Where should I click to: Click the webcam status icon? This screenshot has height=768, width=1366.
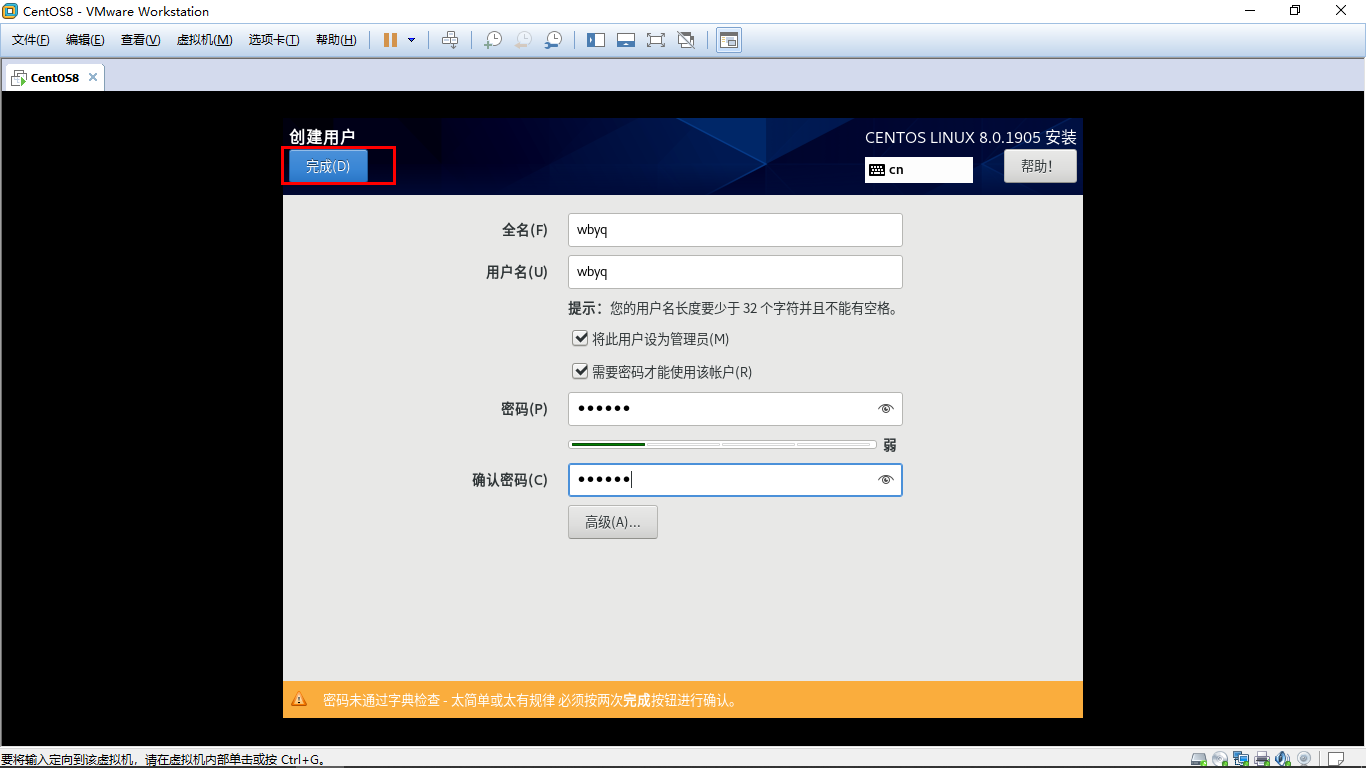click(x=1304, y=759)
